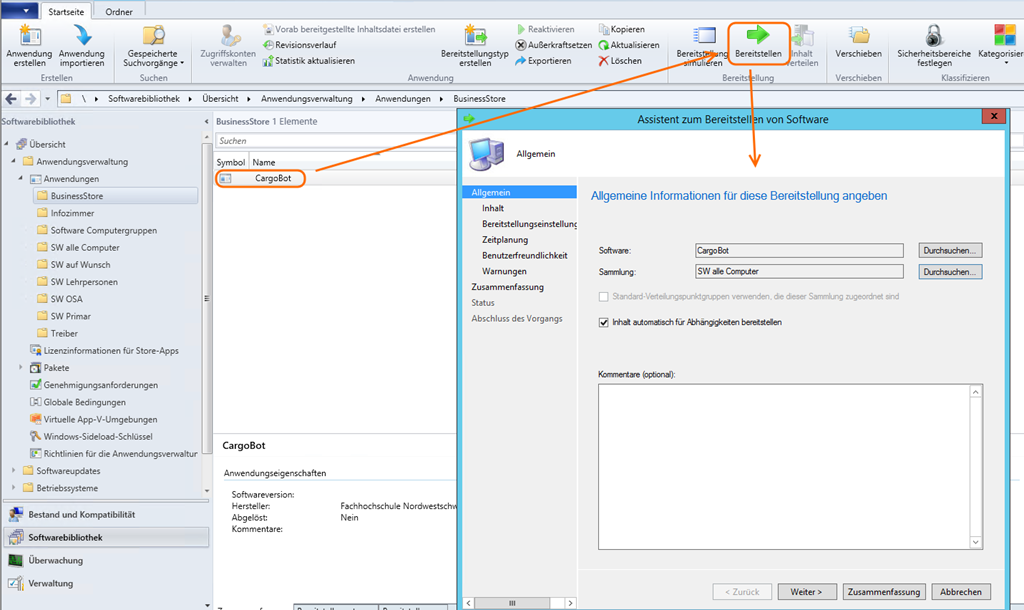1024x610 pixels.
Task: Click the red Löschen ribbon item
Action: [x=618, y=61]
